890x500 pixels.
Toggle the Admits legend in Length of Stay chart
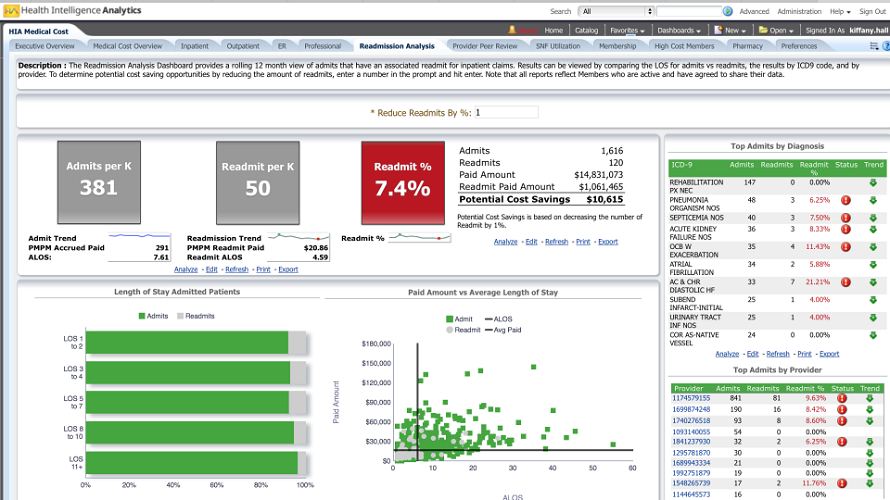point(153,316)
